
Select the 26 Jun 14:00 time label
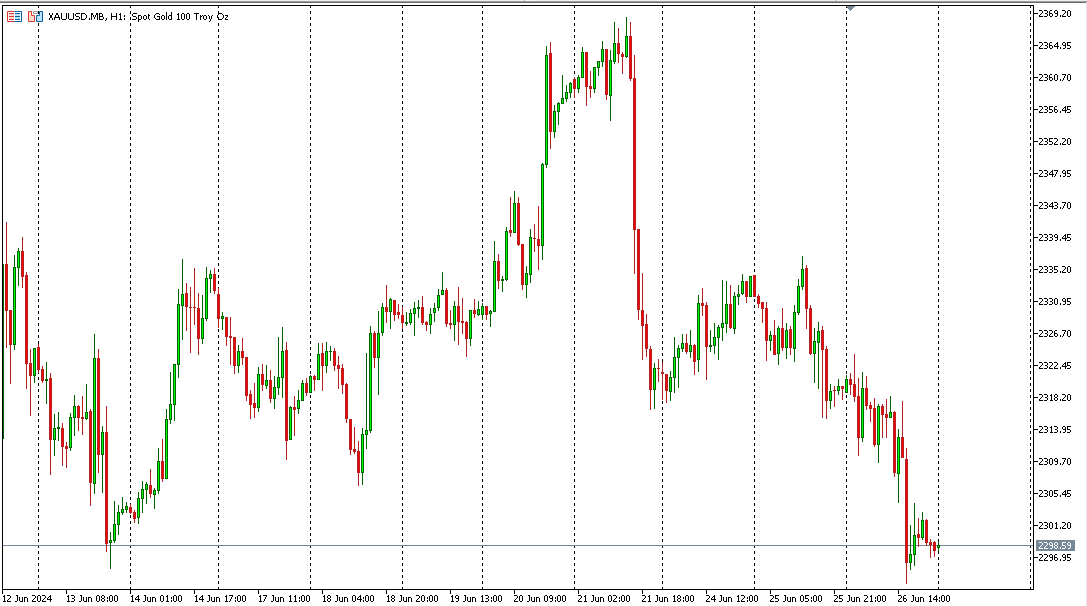[x=923, y=598]
